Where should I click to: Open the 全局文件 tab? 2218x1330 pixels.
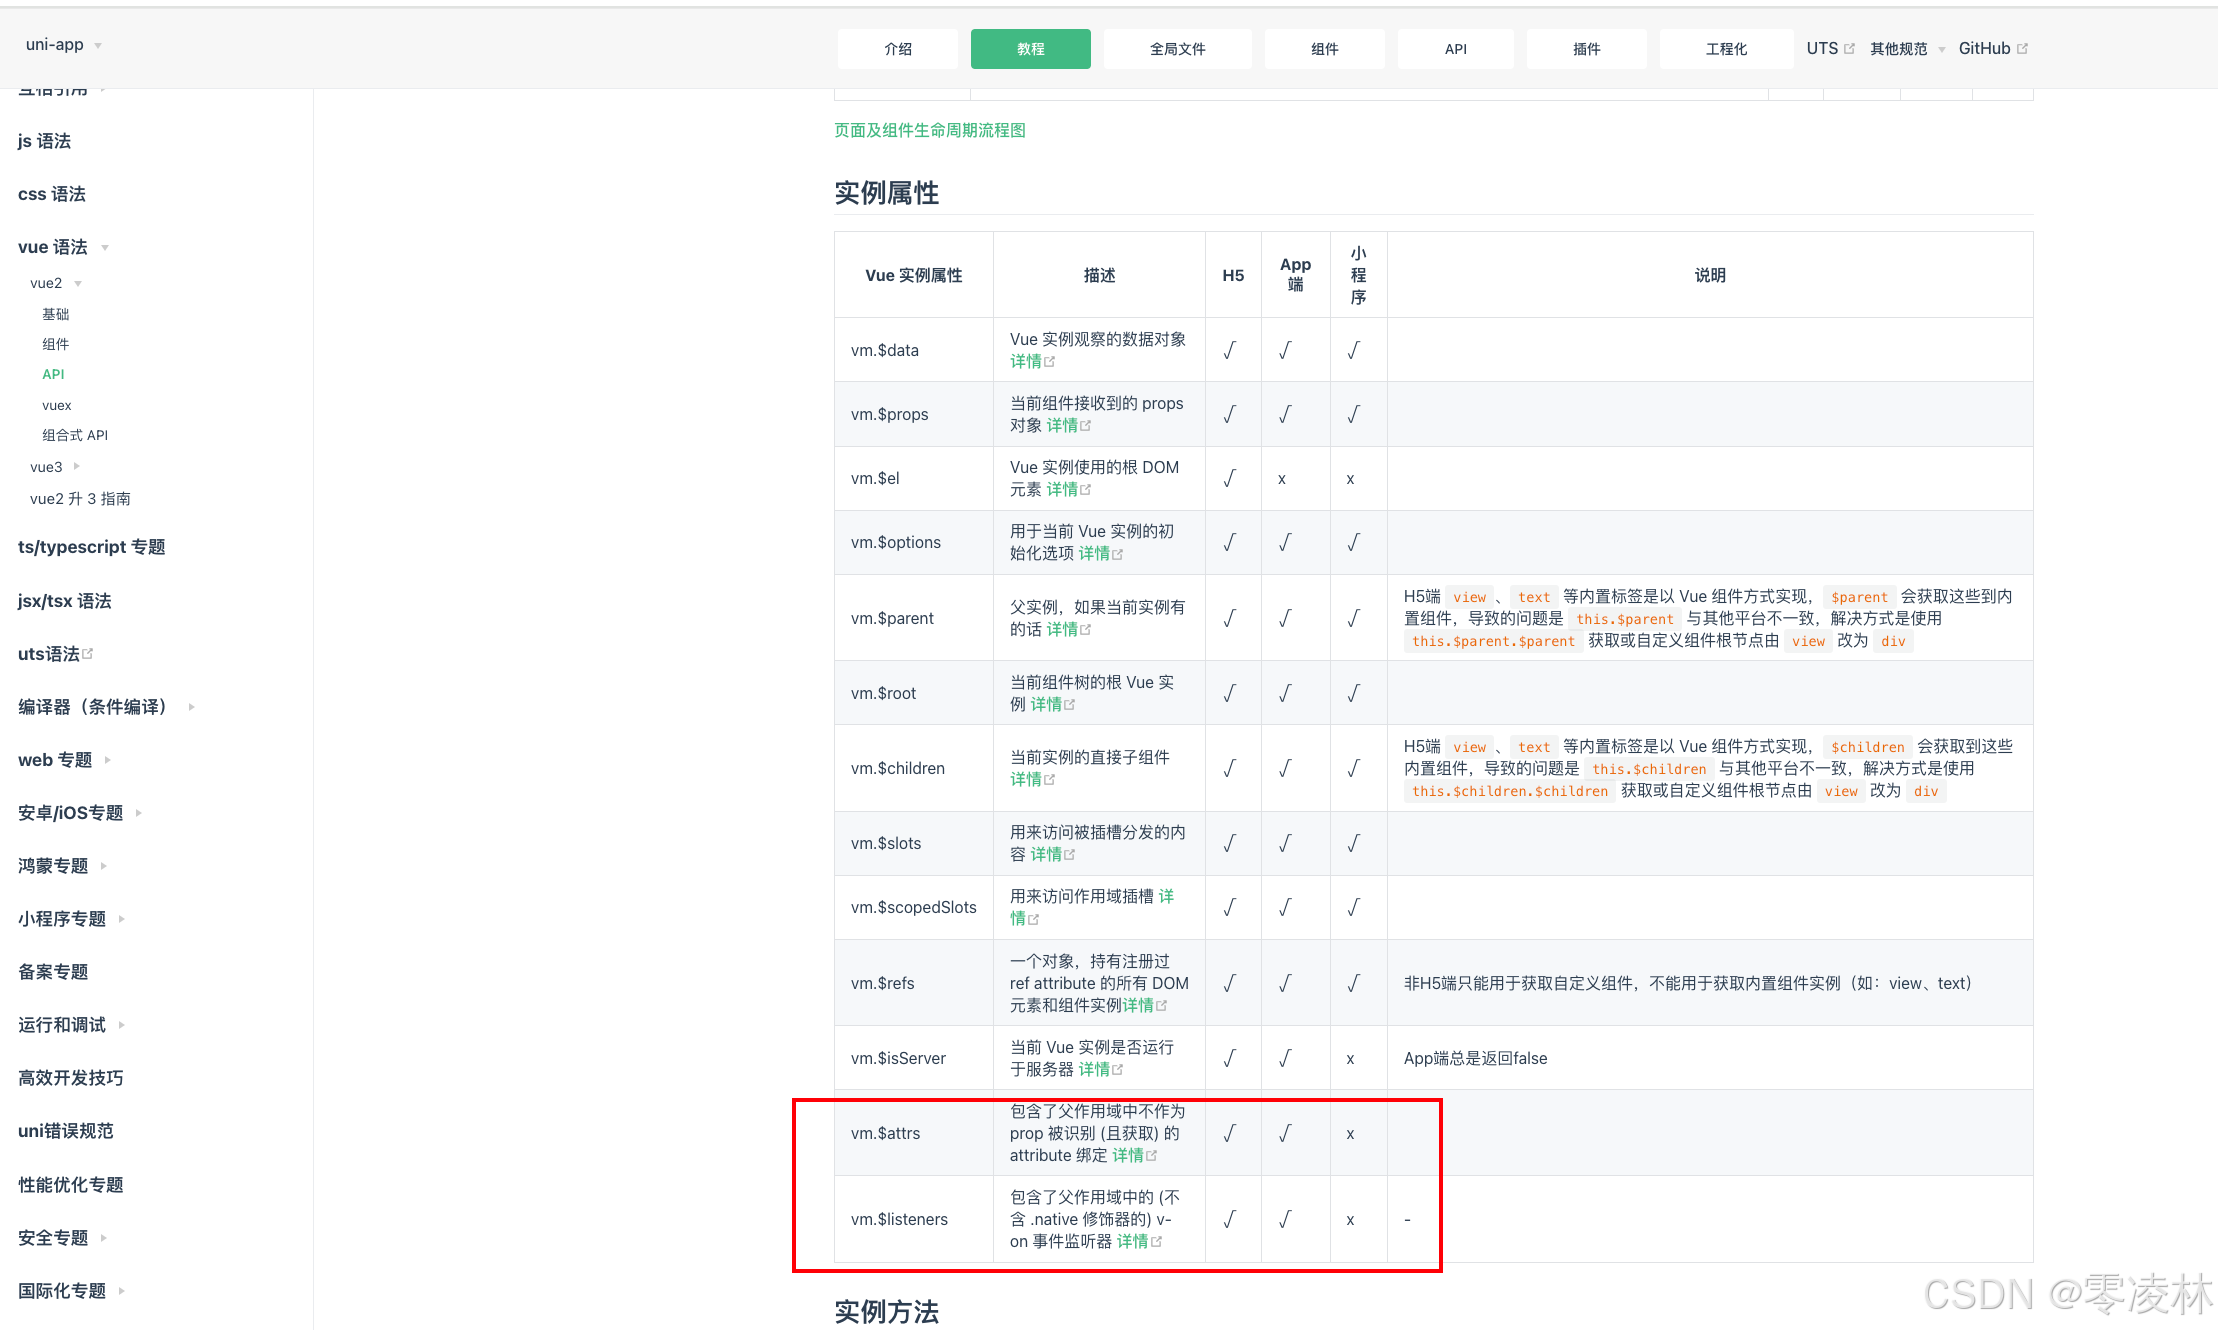[1177, 49]
